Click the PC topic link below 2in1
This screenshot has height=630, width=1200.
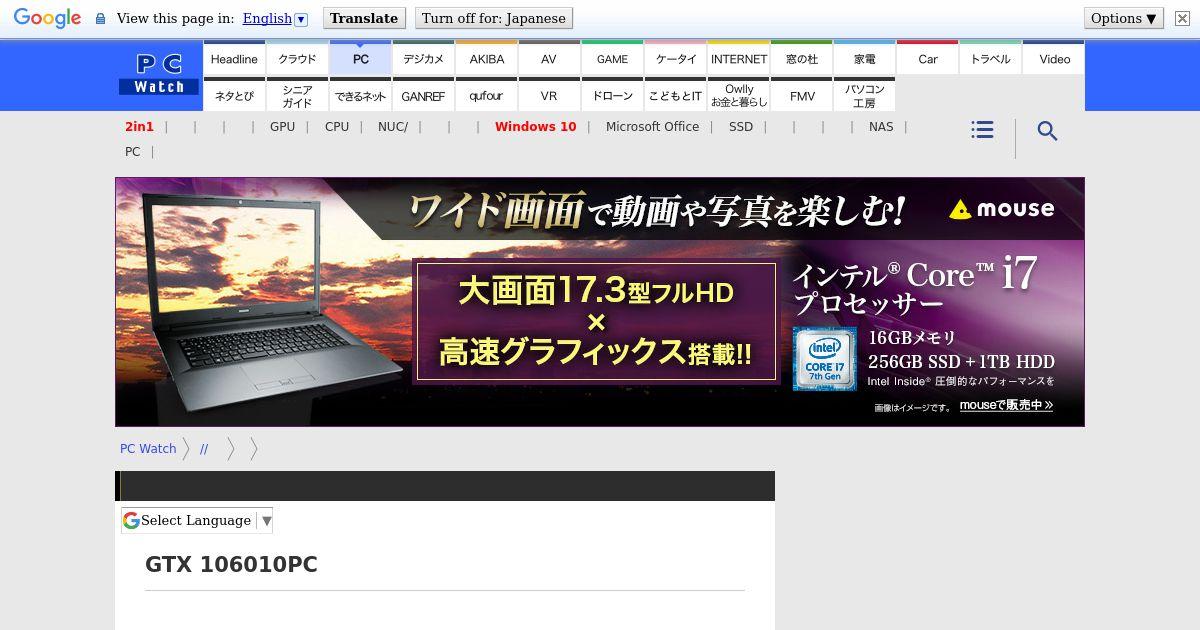(132, 152)
